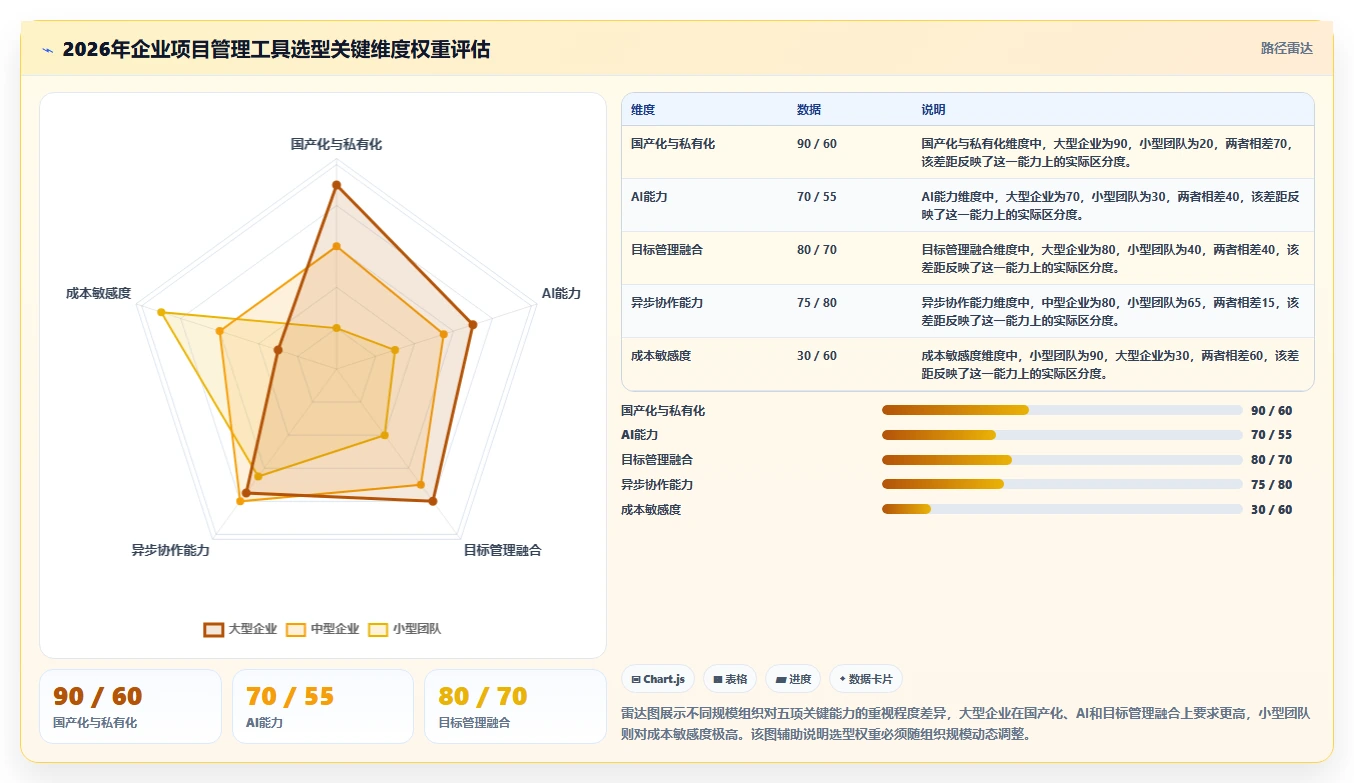The width and height of the screenshot is (1354, 783).
Task: Click the 大型企业 data point on 国产化 axis
Action: pyautogui.click(x=336, y=185)
